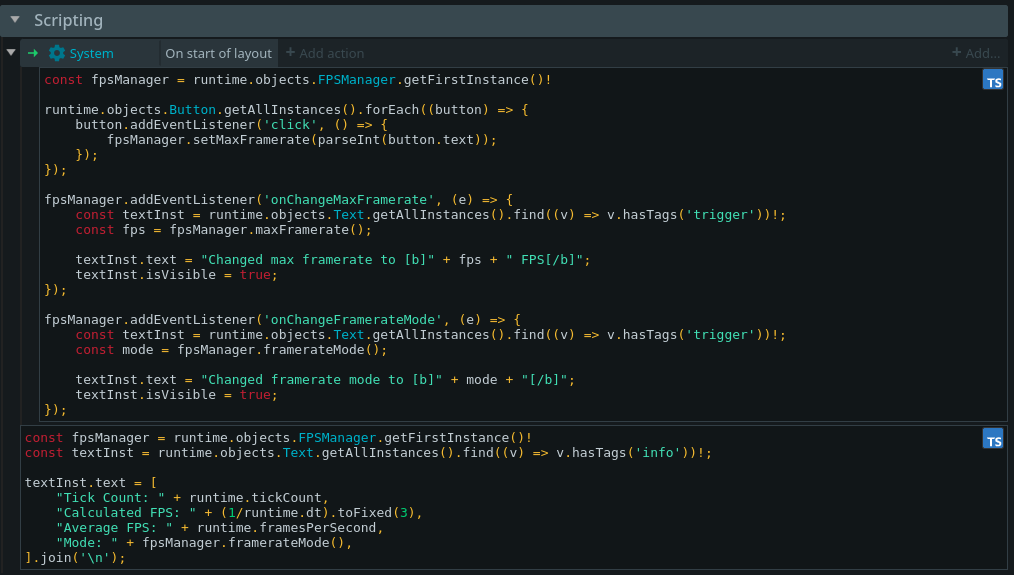Click the line 'const fpsManager' in first script
Image resolution: width=1014 pixels, height=575 pixels.
point(298,80)
